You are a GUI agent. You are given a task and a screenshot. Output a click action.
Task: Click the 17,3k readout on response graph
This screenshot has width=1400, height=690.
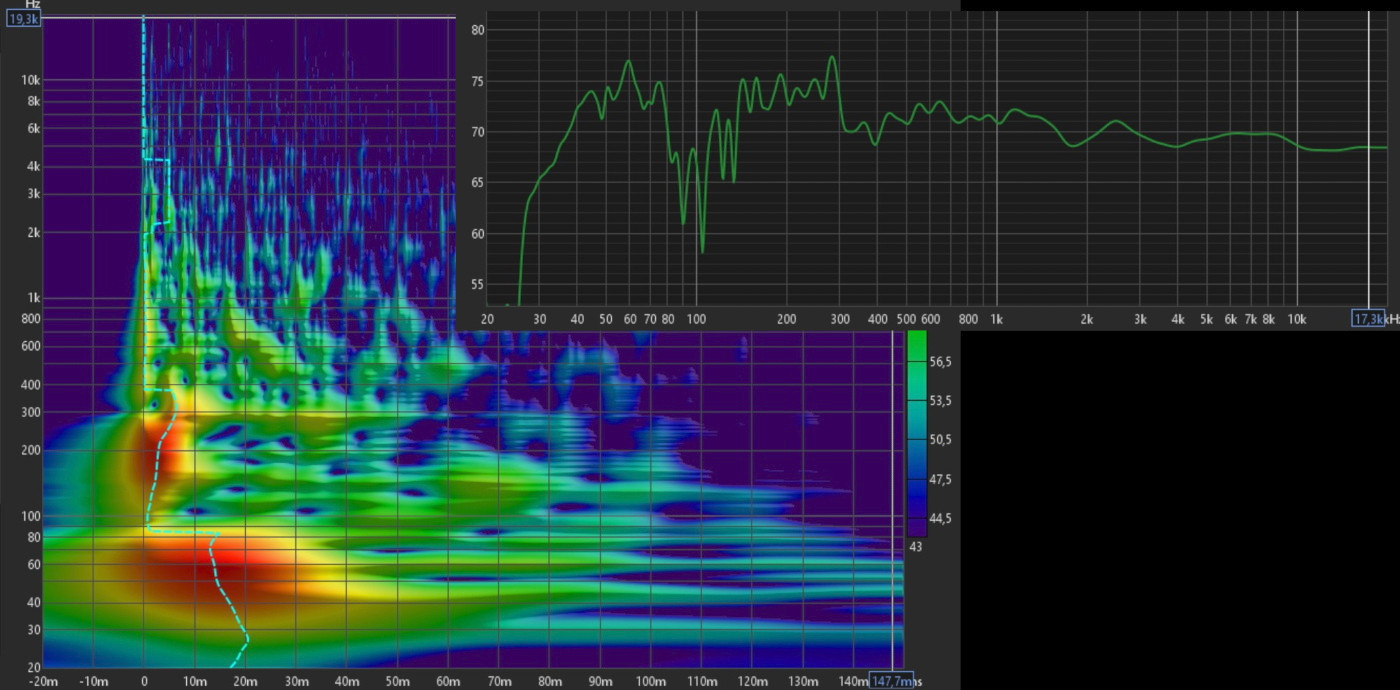pyautogui.click(x=1367, y=318)
